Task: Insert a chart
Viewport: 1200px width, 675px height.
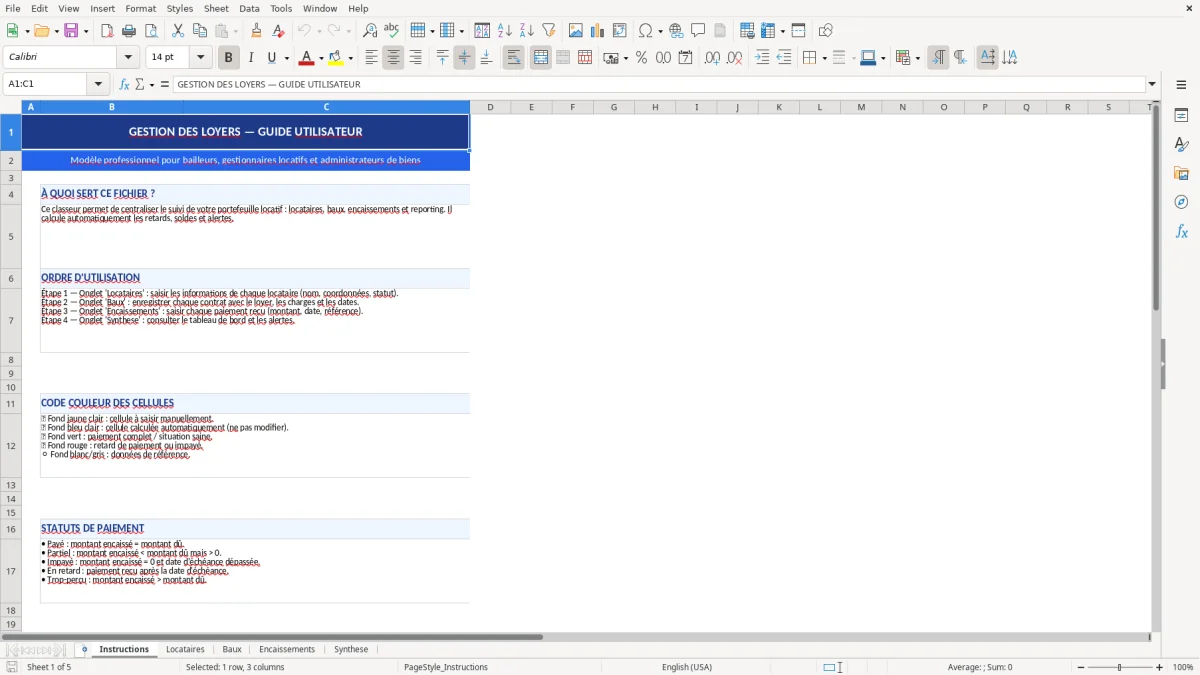Action: tap(597, 31)
